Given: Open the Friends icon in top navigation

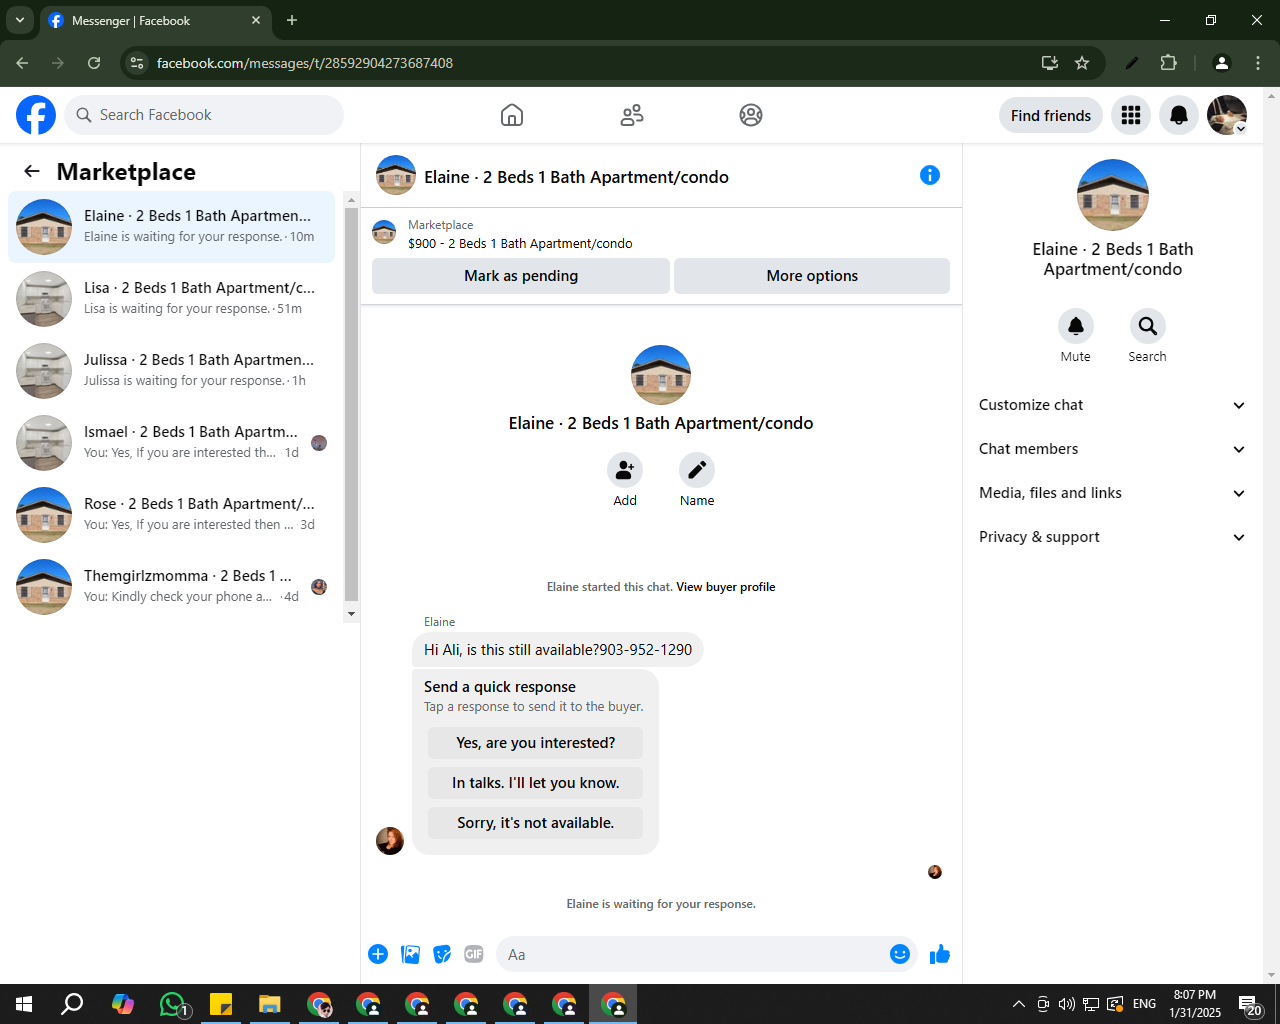Looking at the screenshot, I should tap(632, 115).
